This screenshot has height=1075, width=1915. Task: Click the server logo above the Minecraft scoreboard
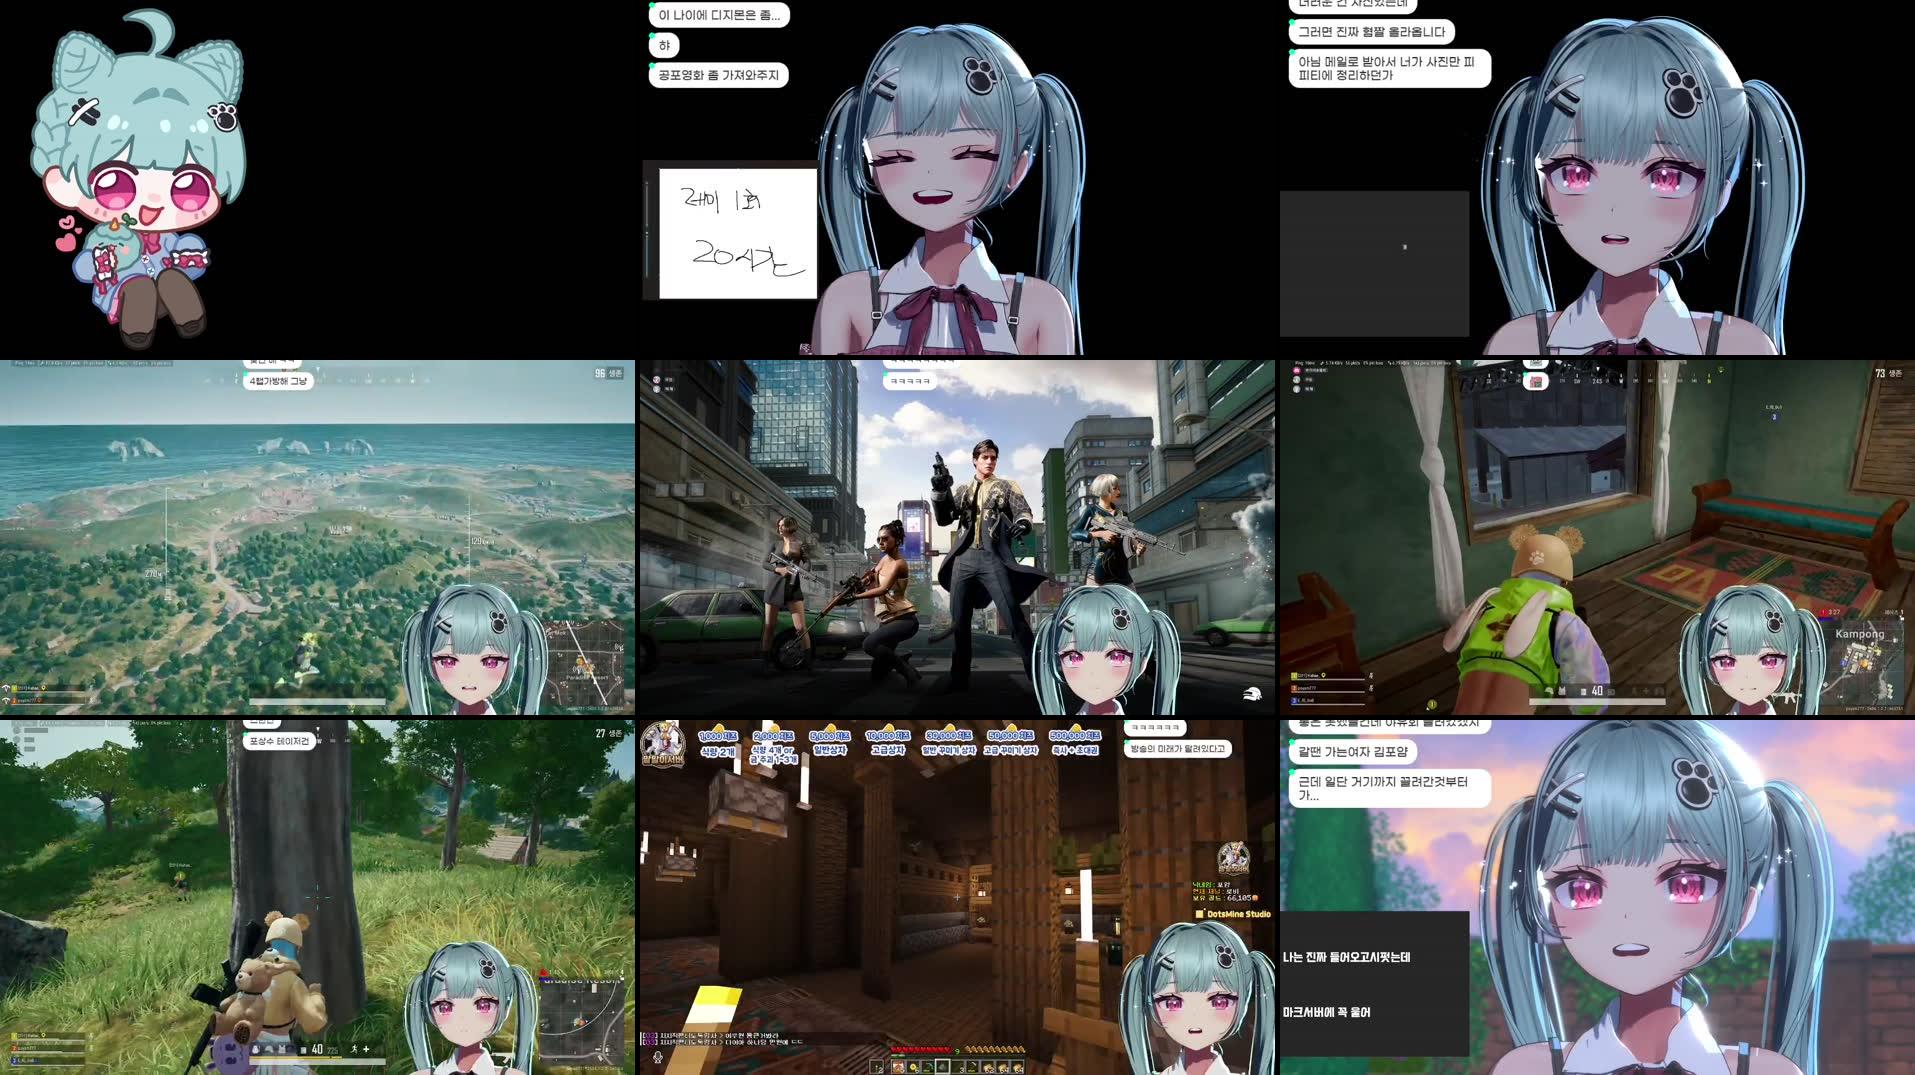pyautogui.click(x=1232, y=860)
